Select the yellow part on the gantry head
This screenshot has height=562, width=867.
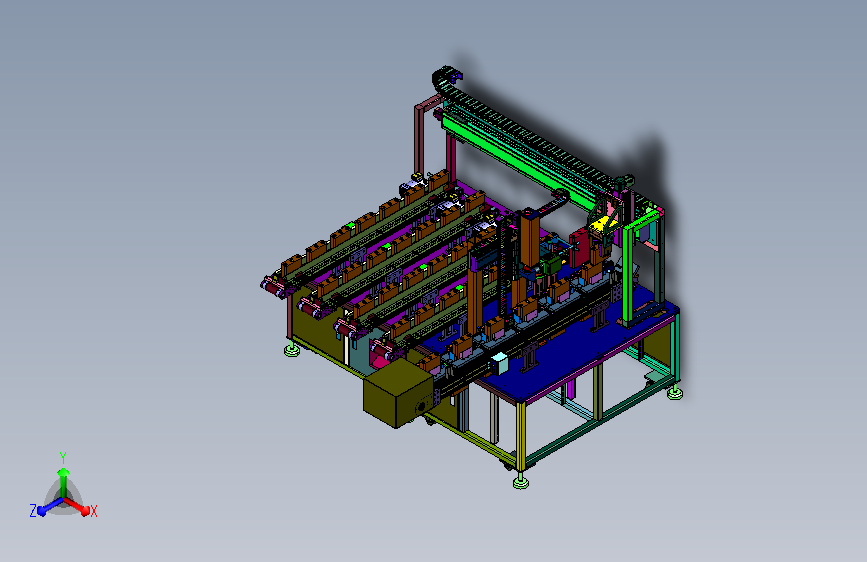click(x=603, y=223)
